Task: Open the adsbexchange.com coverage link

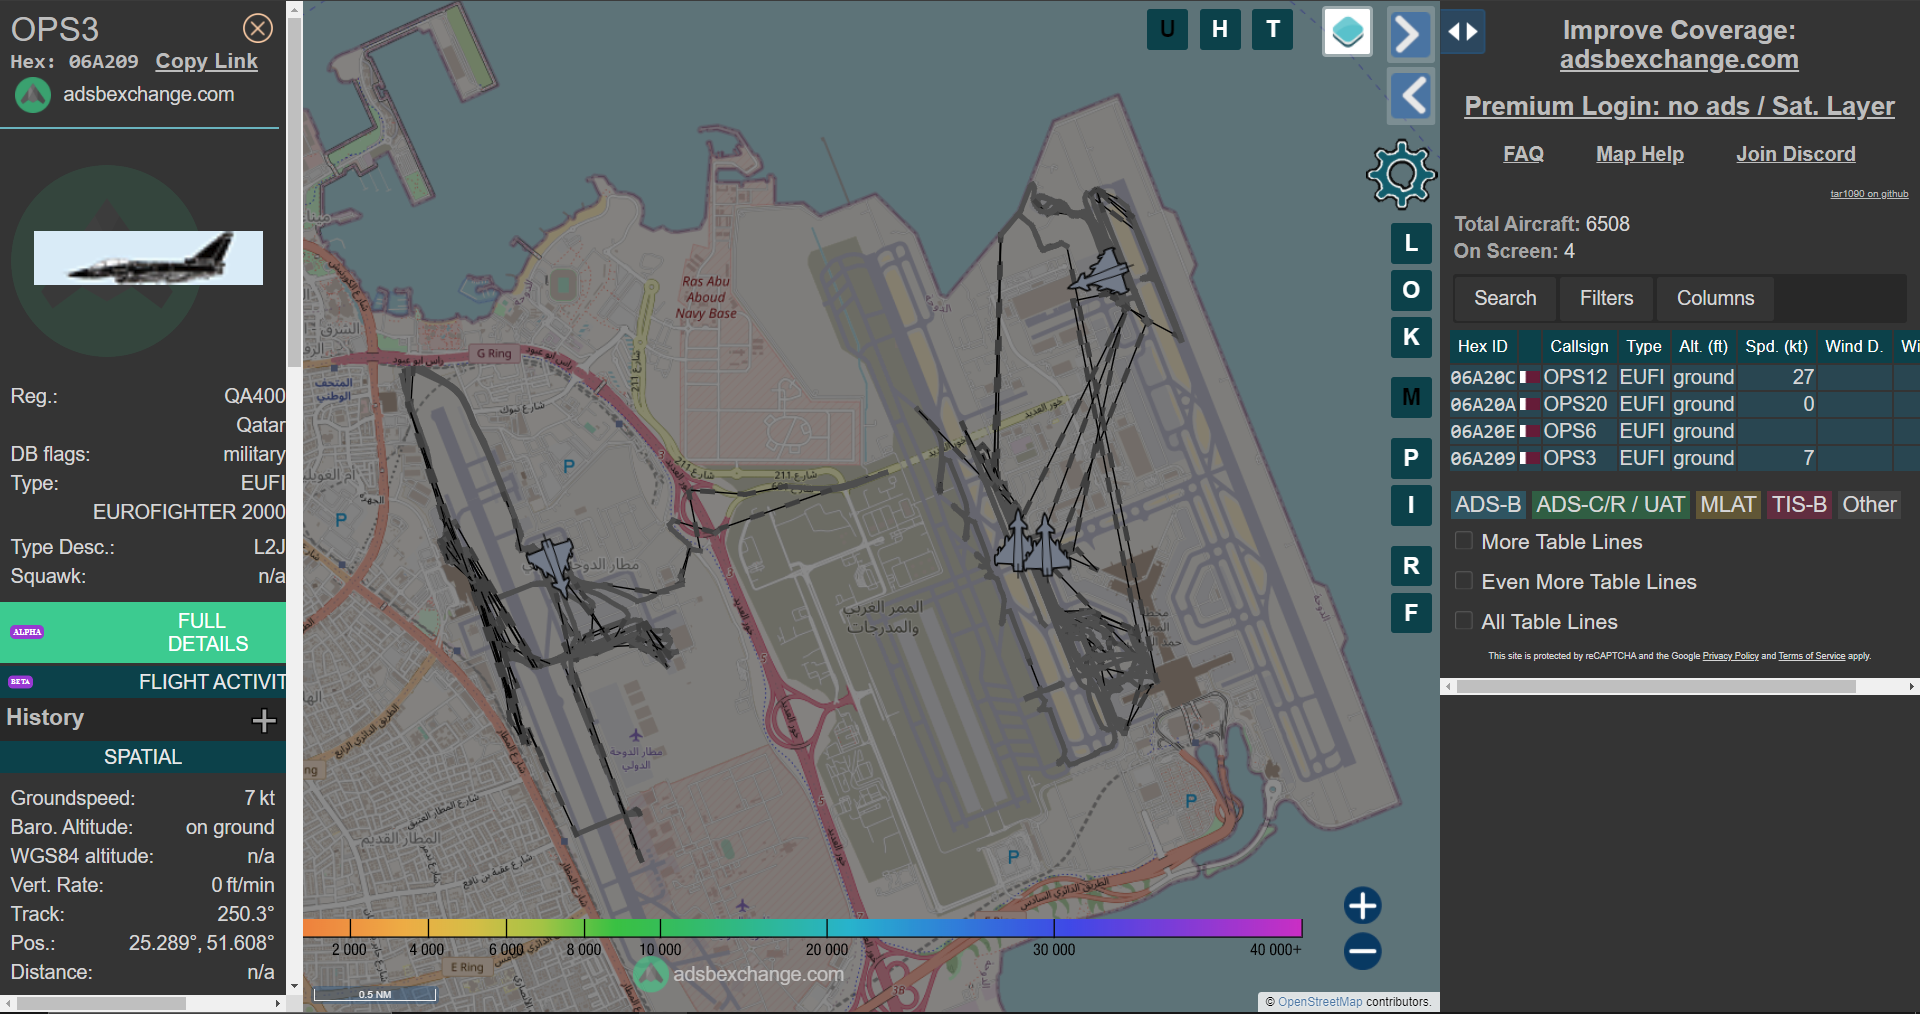Action: [1679, 60]
